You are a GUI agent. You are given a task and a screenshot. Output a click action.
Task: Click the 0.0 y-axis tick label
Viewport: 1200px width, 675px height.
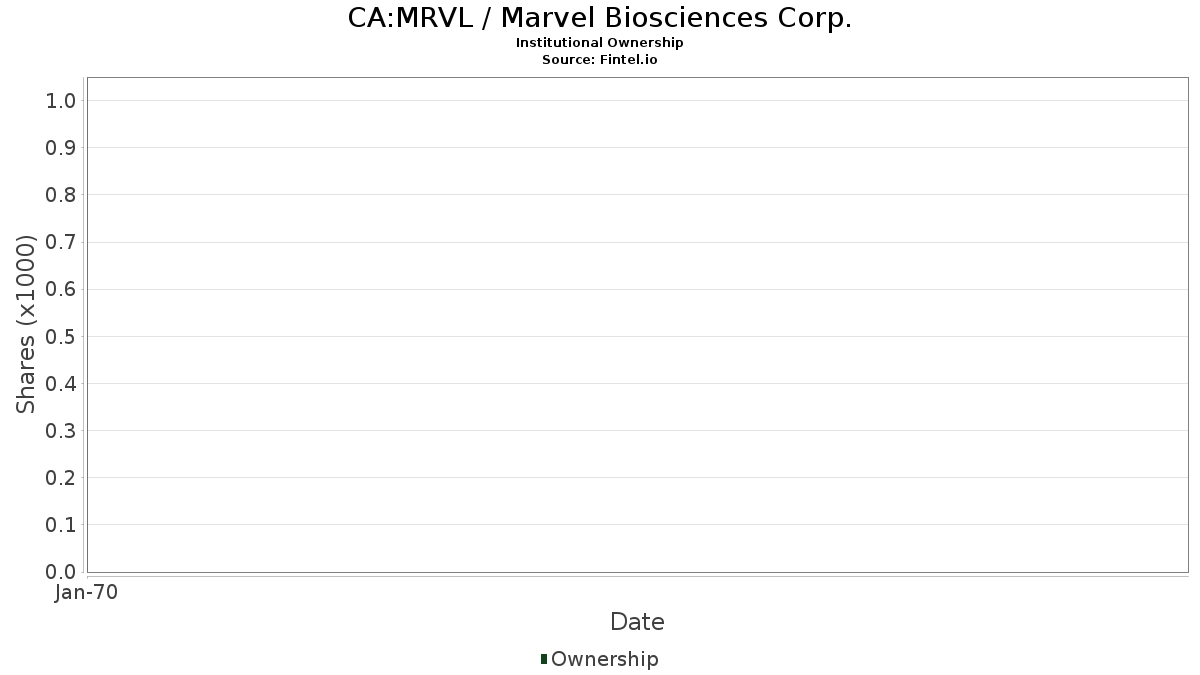pos(61,572)
